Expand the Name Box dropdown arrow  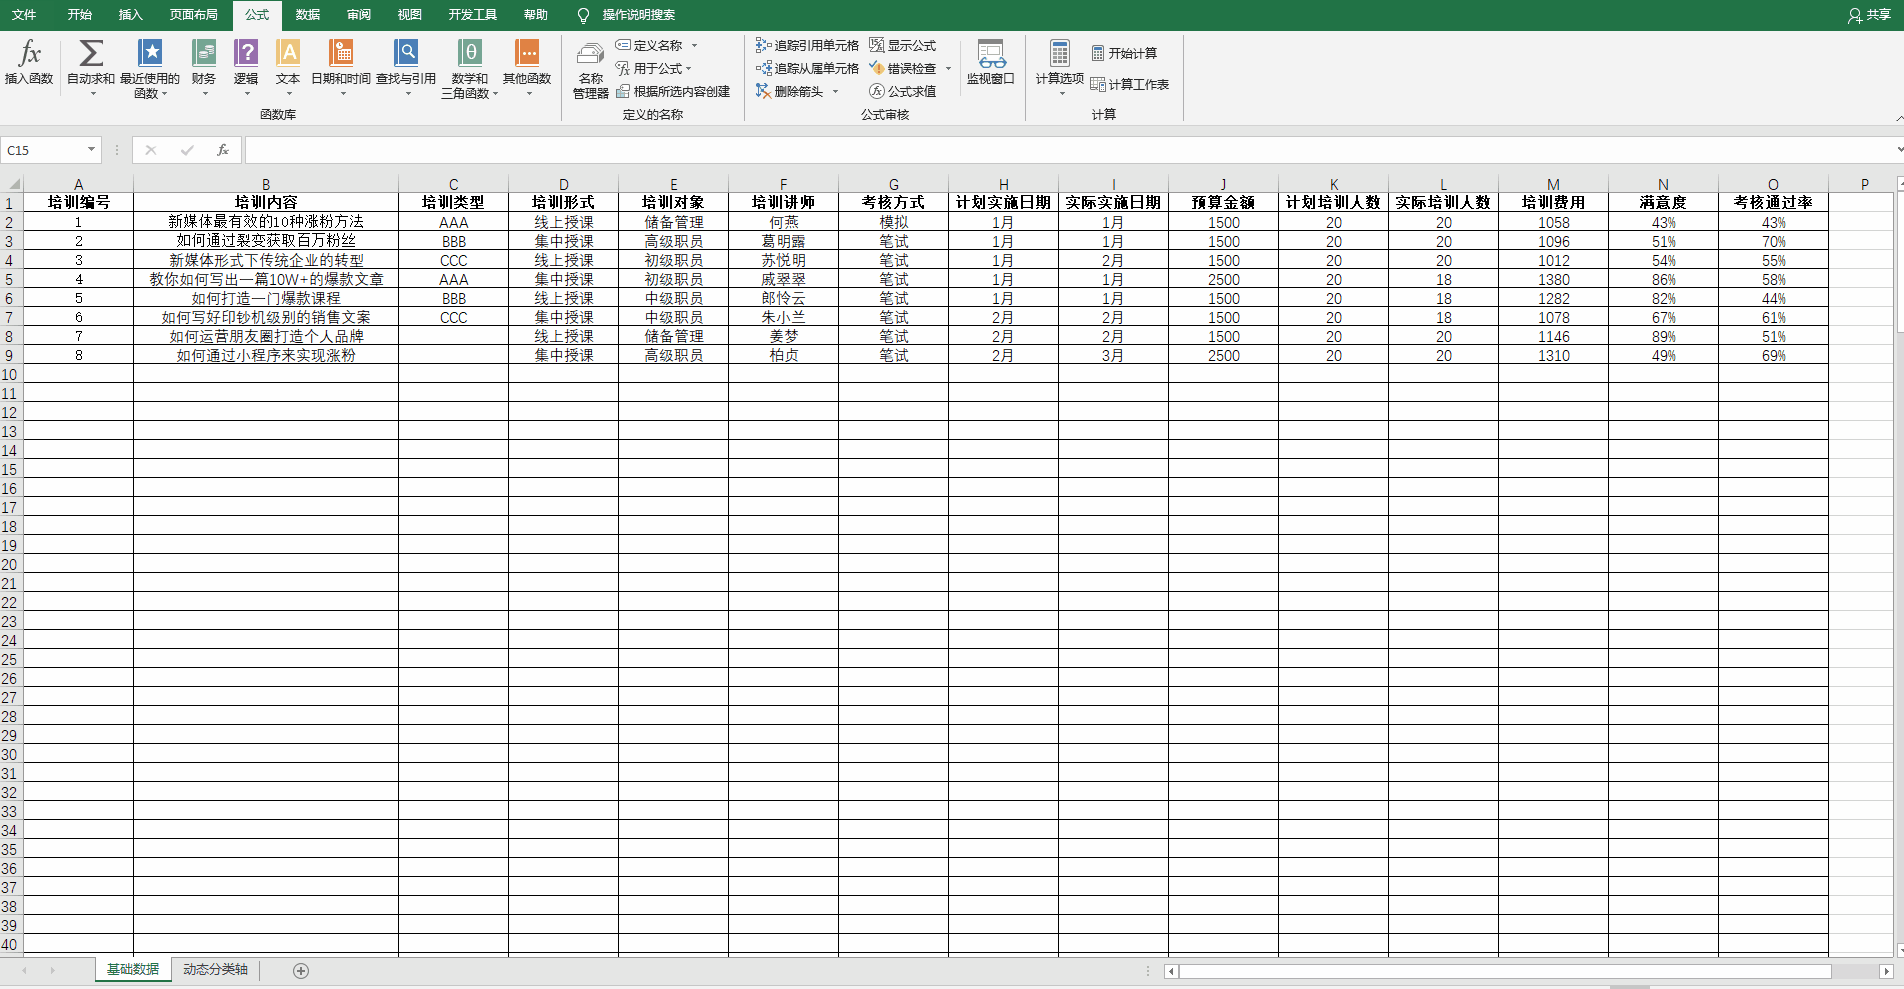(91, 150)
